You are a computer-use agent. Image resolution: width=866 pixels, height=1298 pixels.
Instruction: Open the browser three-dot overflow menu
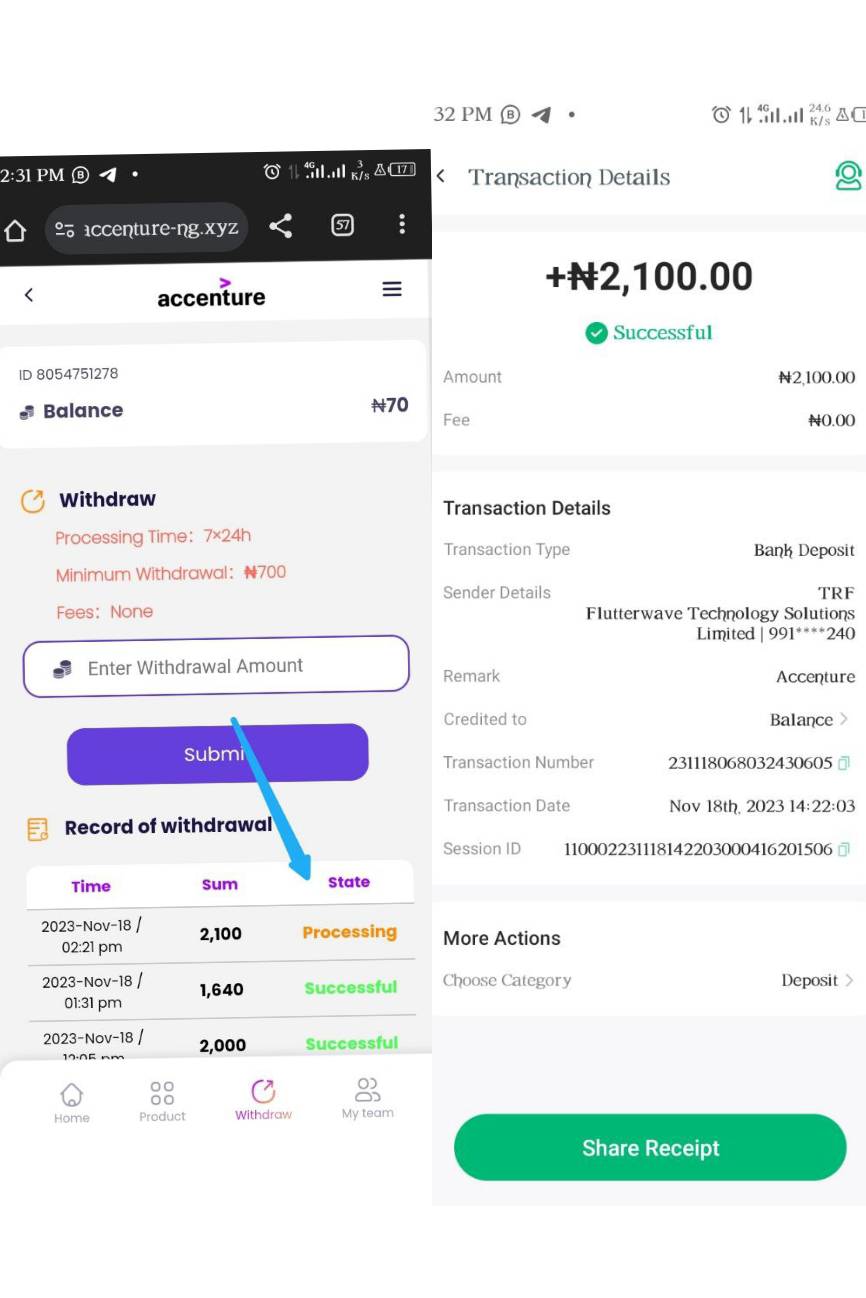(x=402, y=224)
